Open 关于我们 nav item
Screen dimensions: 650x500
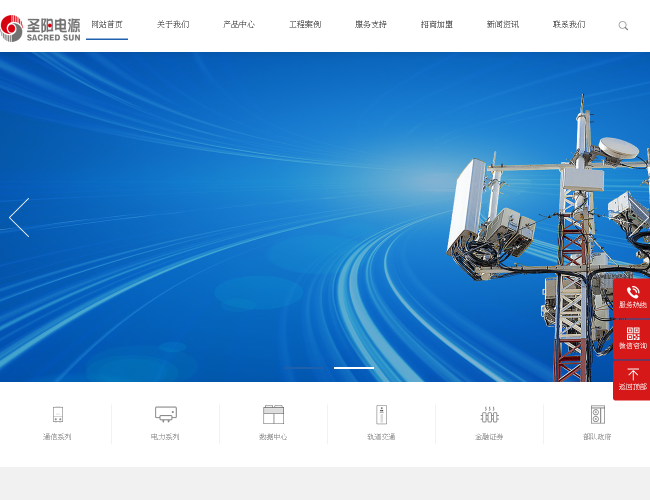pyautogui.click(x=173, y=24)
